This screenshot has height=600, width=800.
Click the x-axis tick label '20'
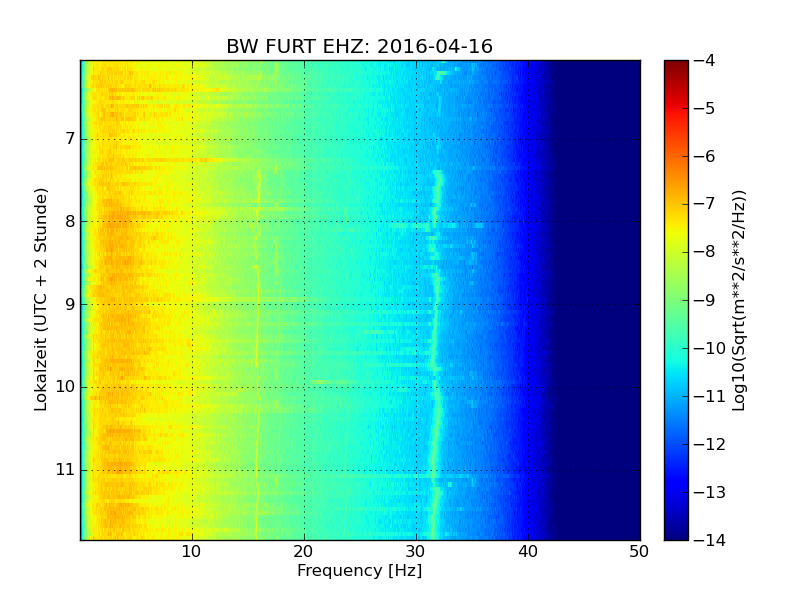point(304,552)
